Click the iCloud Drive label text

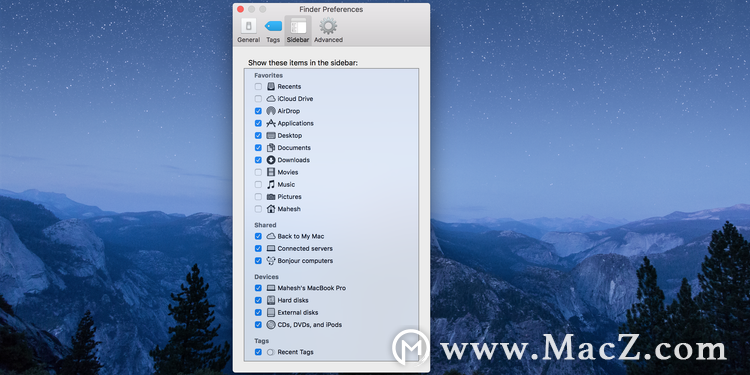click(295, 99)
